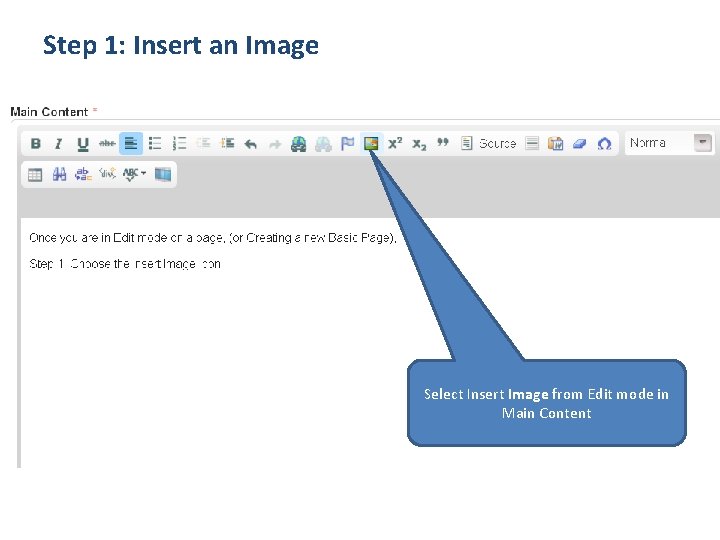Insert a block quote
The image size is (720, 540).
coord(443,142)
